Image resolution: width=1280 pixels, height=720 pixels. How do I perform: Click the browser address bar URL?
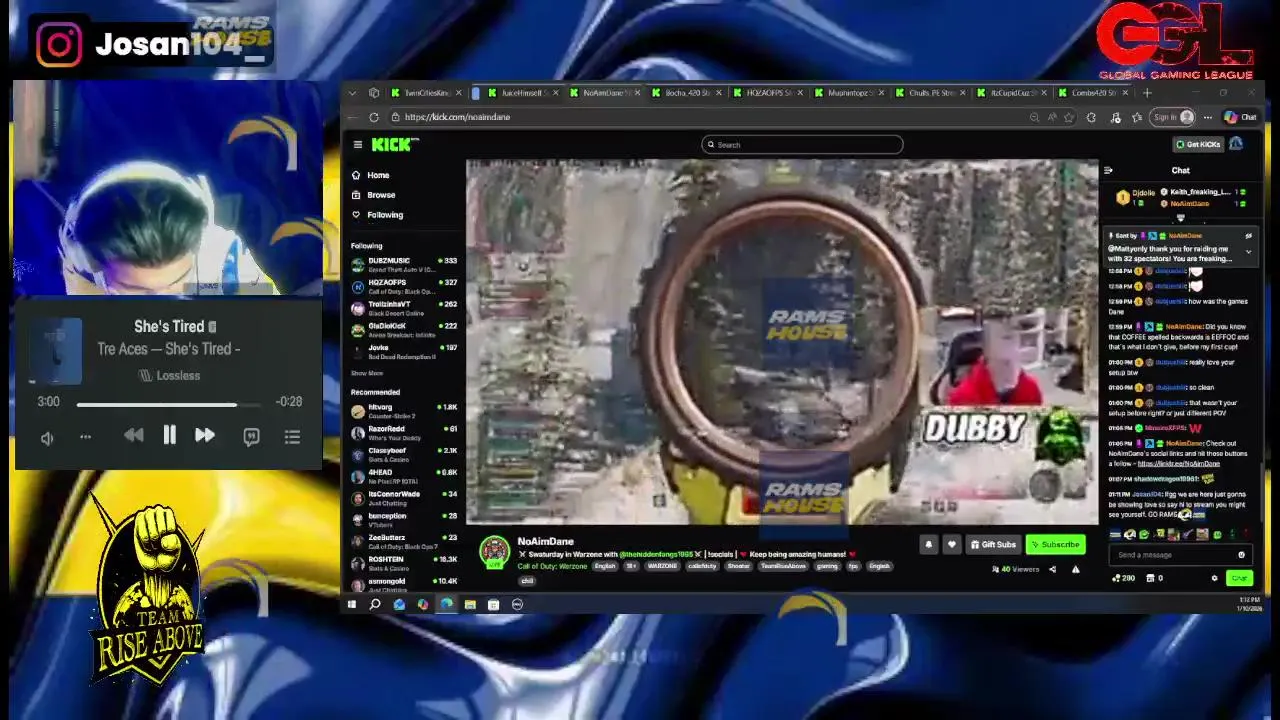[457, 117]
